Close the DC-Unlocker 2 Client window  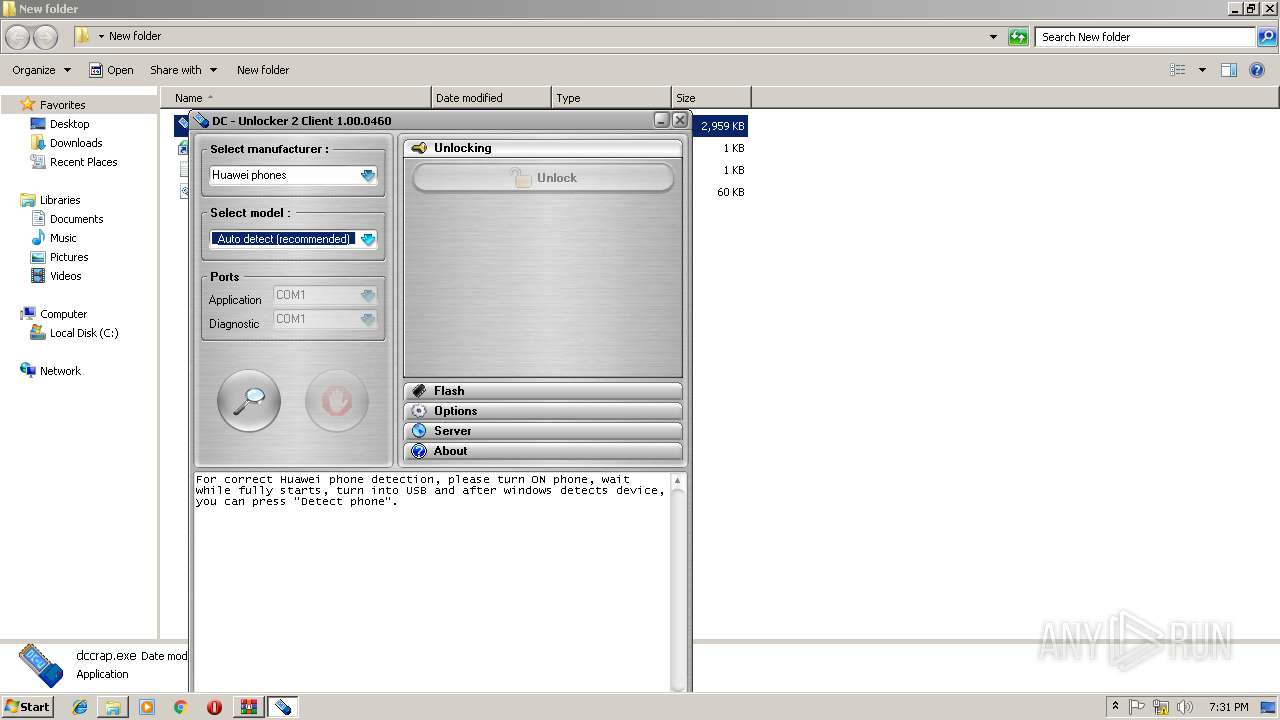[x=680, y=120]
